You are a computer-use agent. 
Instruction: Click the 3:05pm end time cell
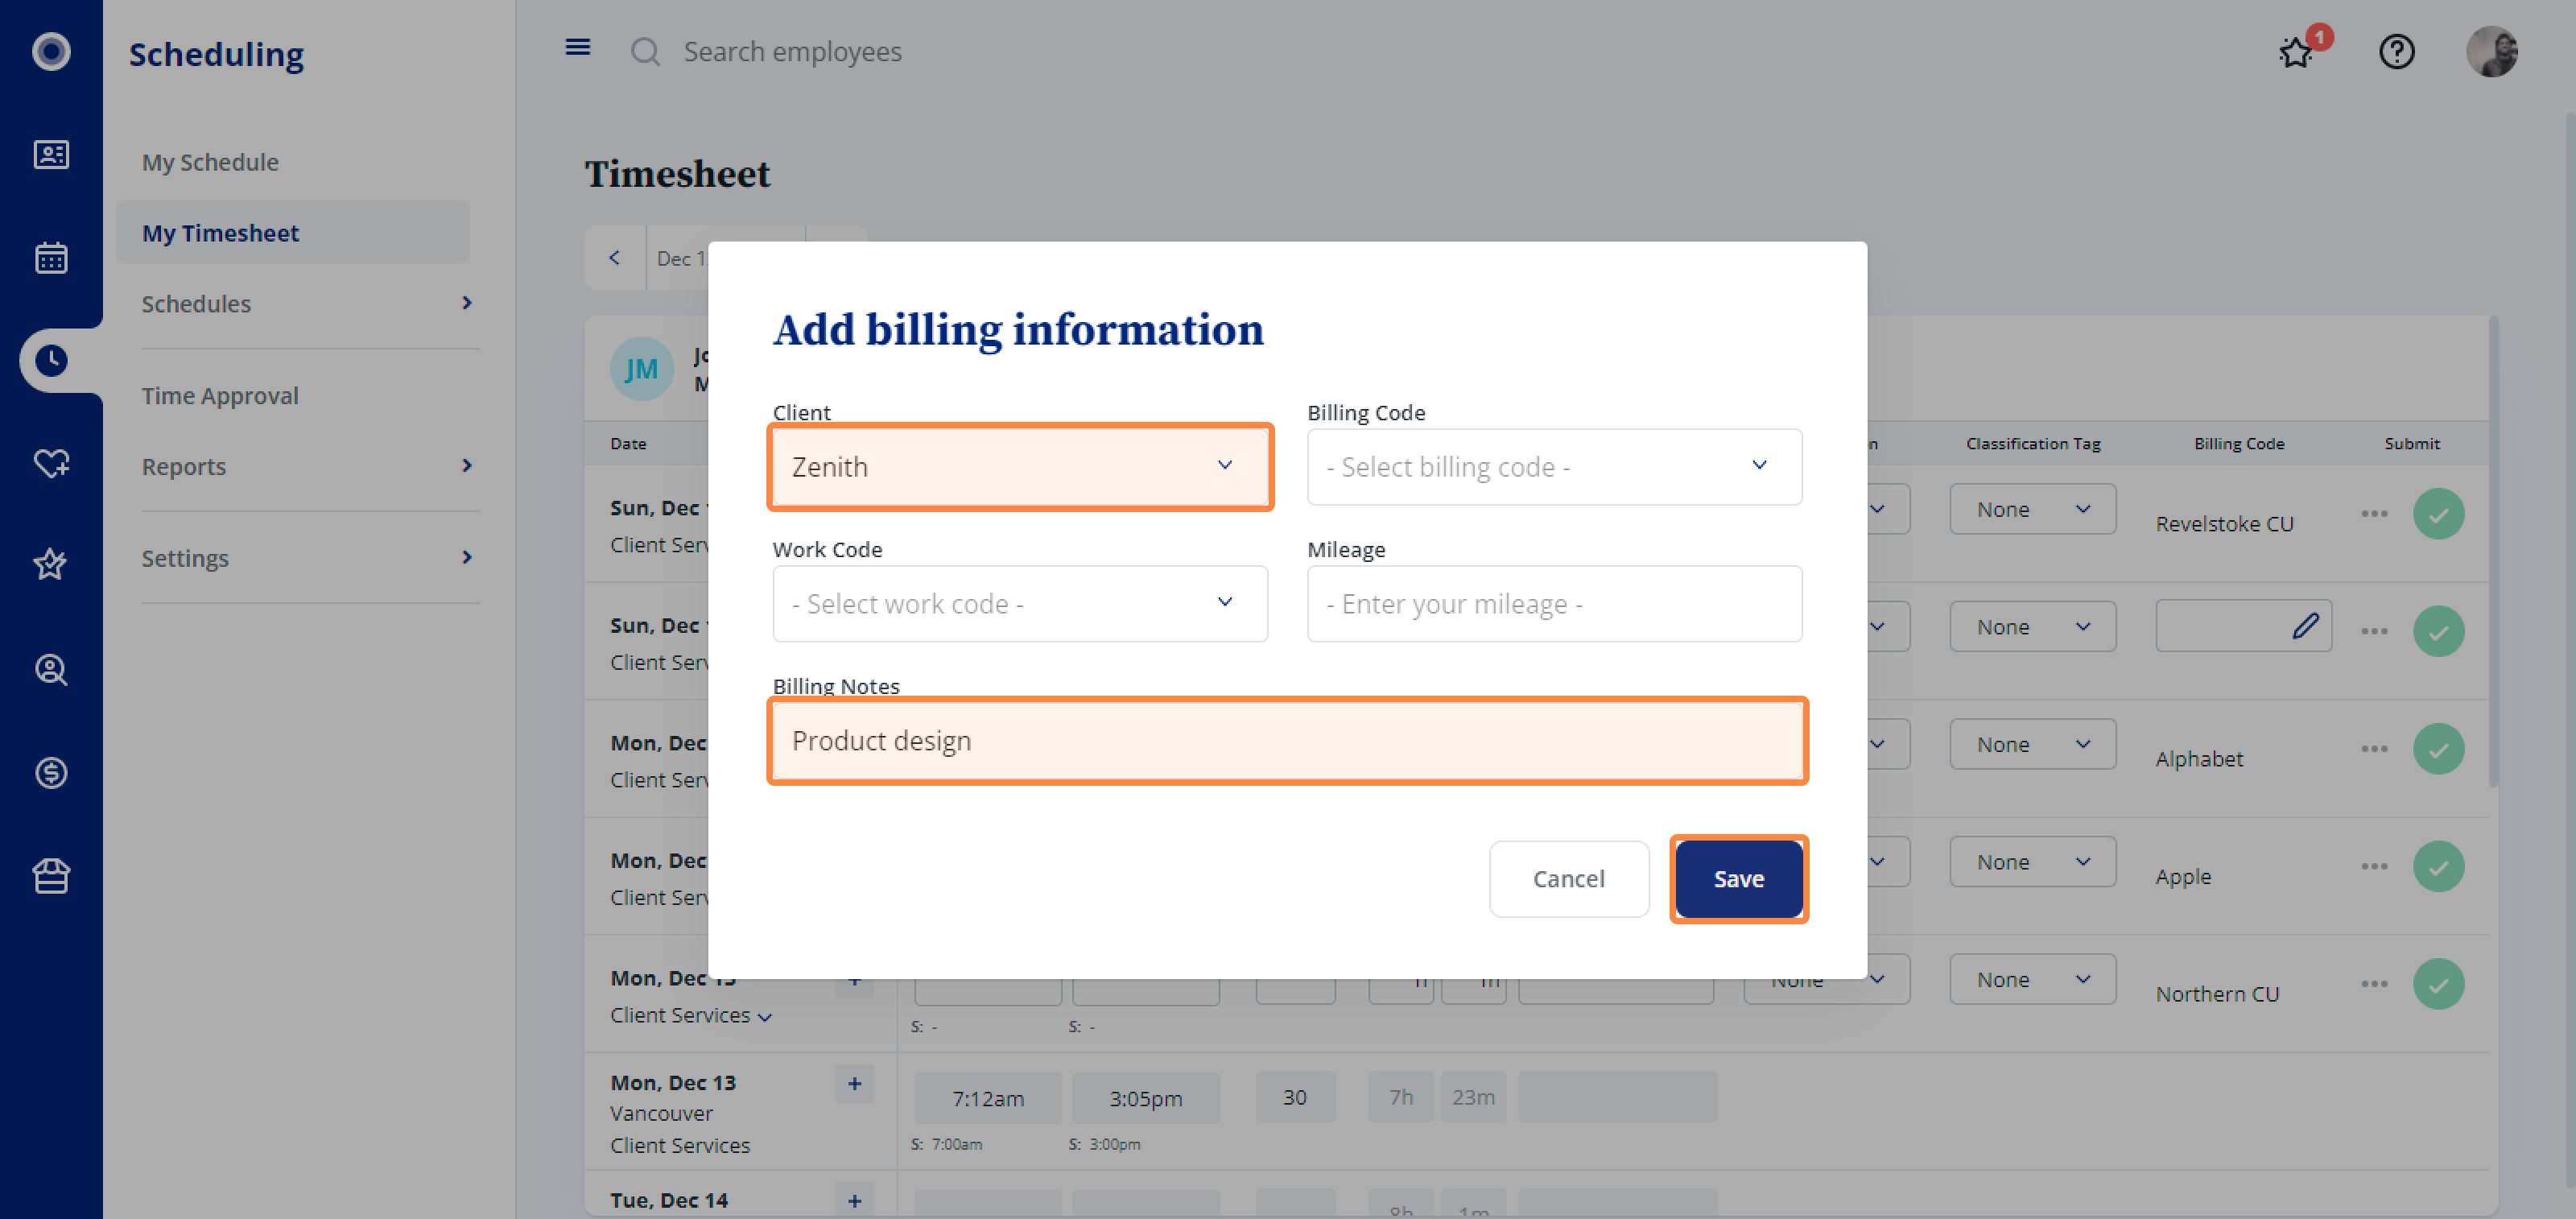1145,1098
